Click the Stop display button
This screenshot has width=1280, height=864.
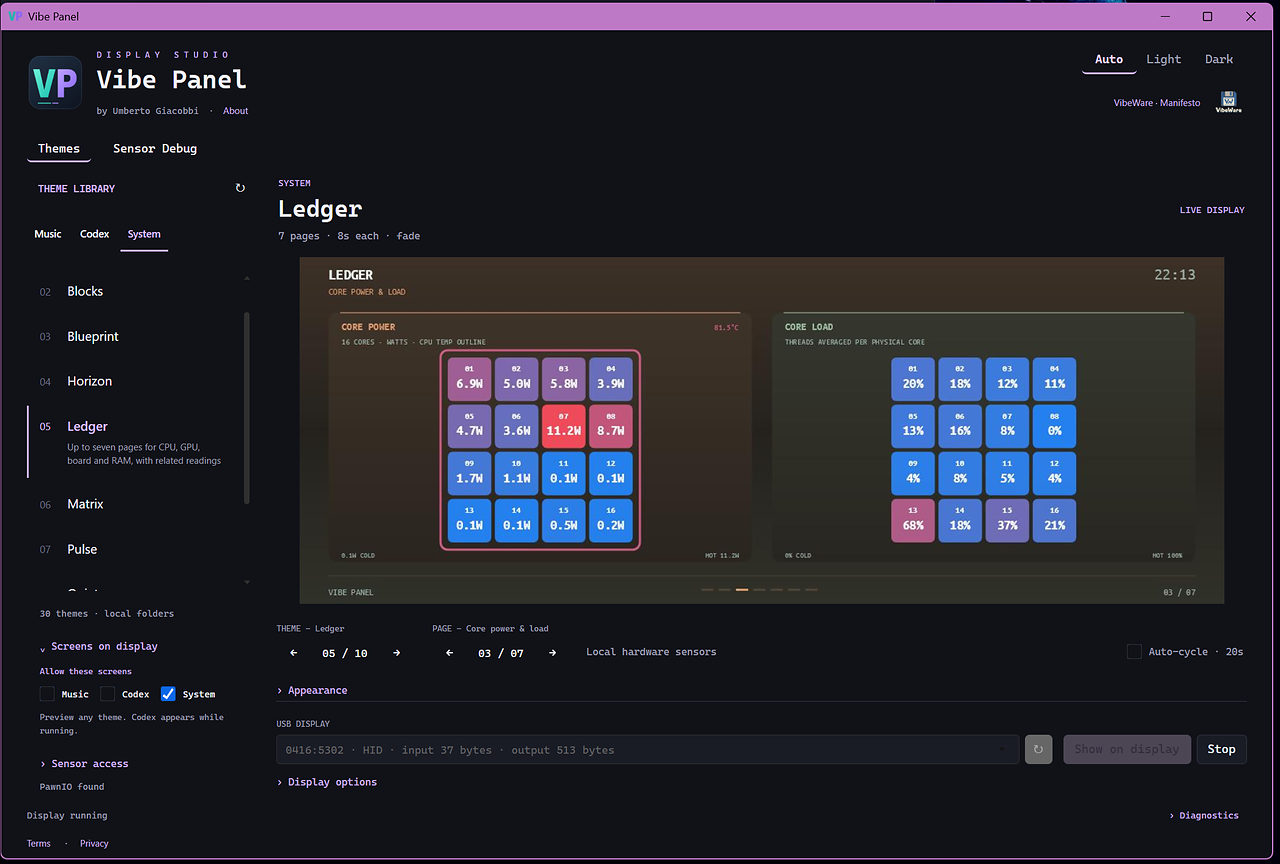click(1221, 749)
